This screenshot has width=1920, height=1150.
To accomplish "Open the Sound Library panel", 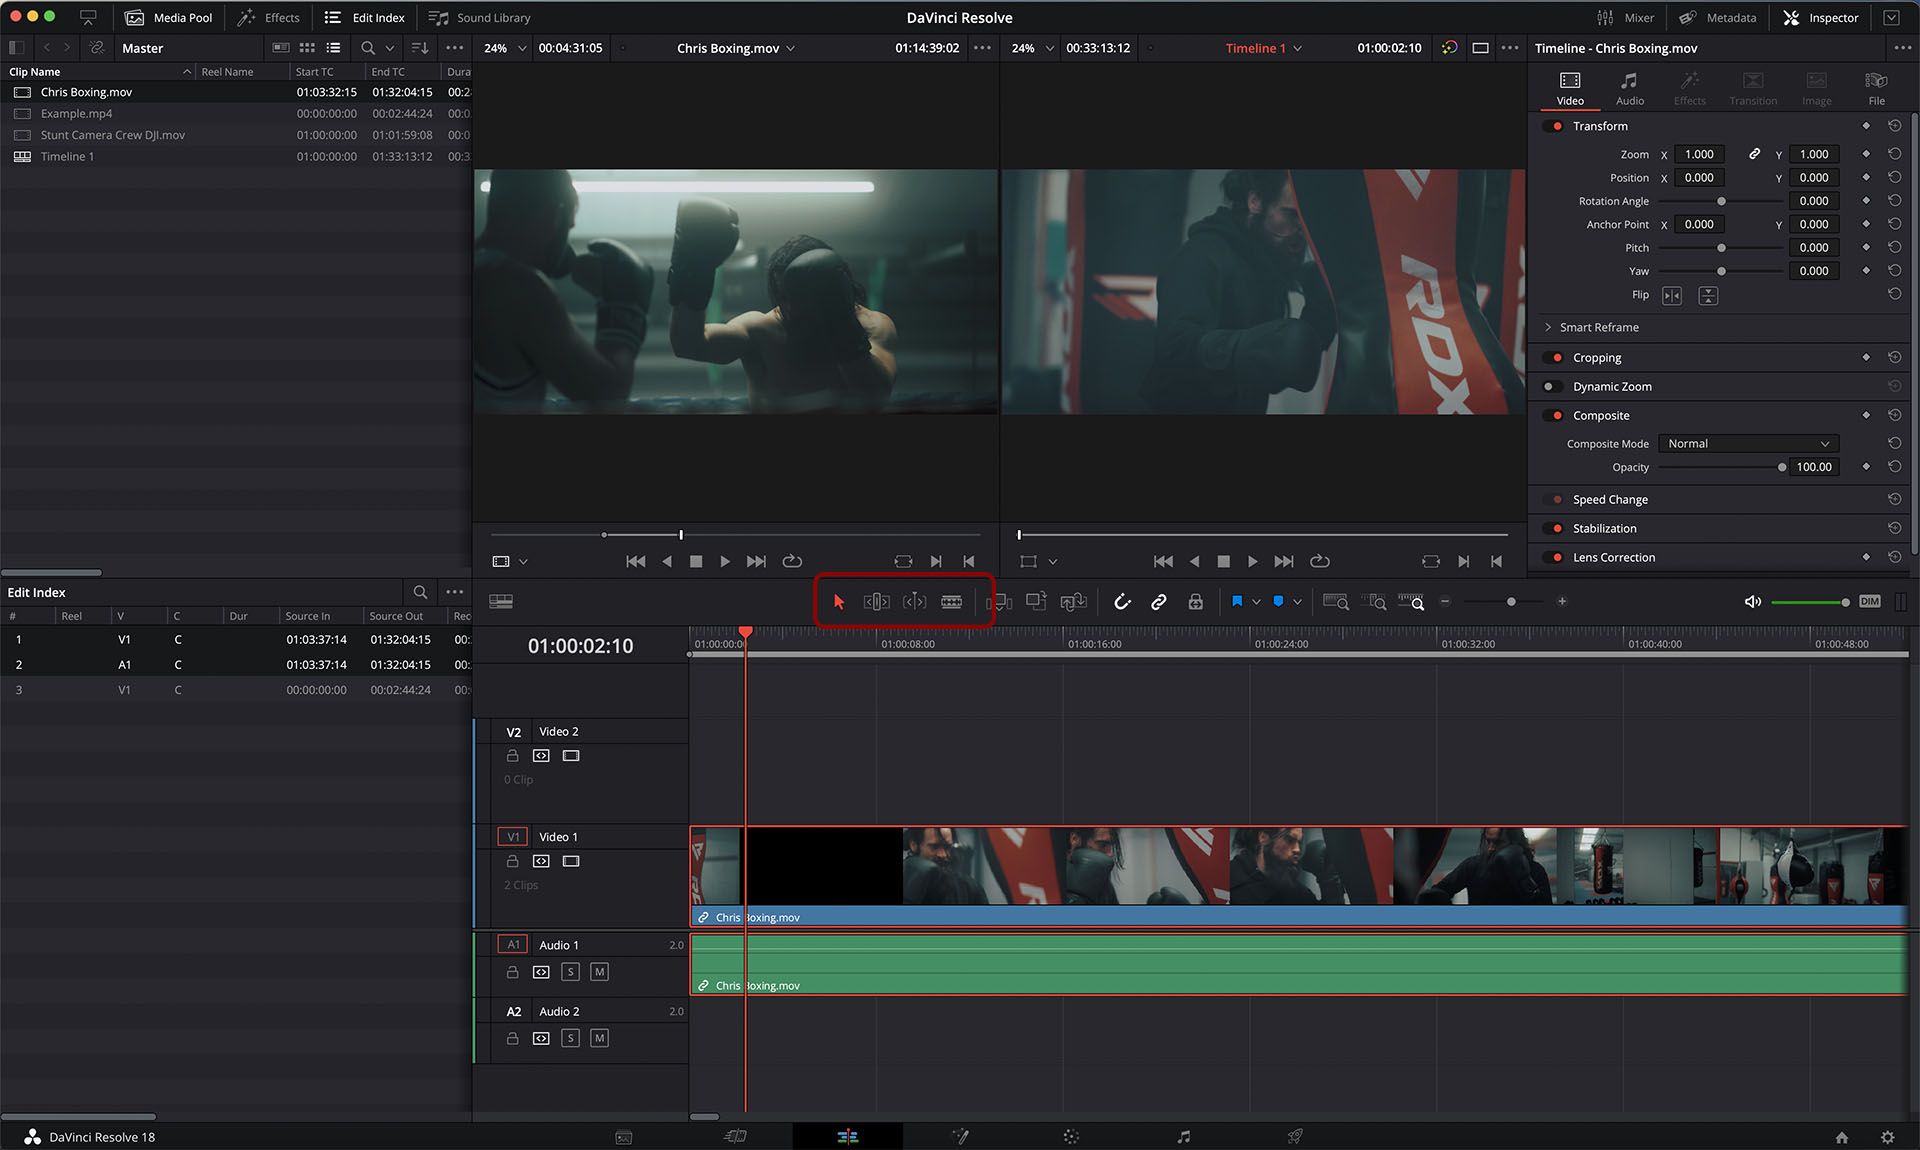I will point(480,18).
